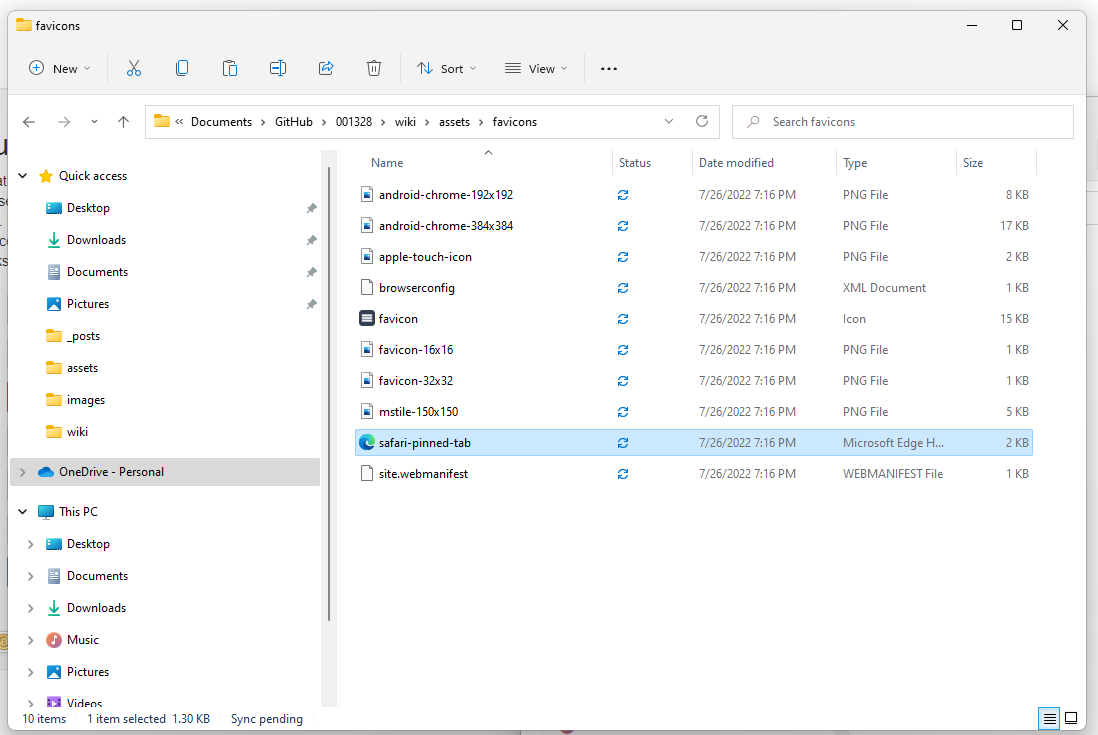The height and width of the screenshot is (735, 1098).
Task: Refresh the folder using the address bar icon
Action: point(702,121)
